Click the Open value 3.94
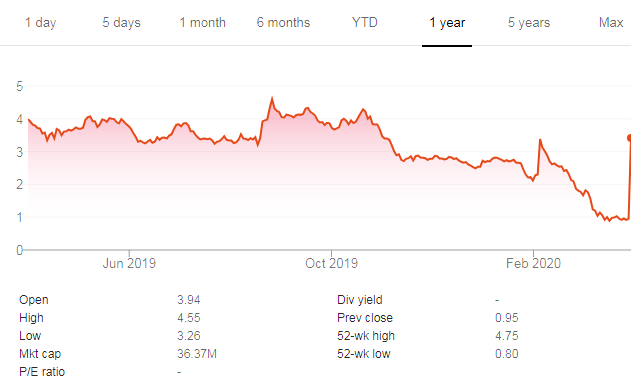Screen dimensions: 631x391 (x=189, y=300)
